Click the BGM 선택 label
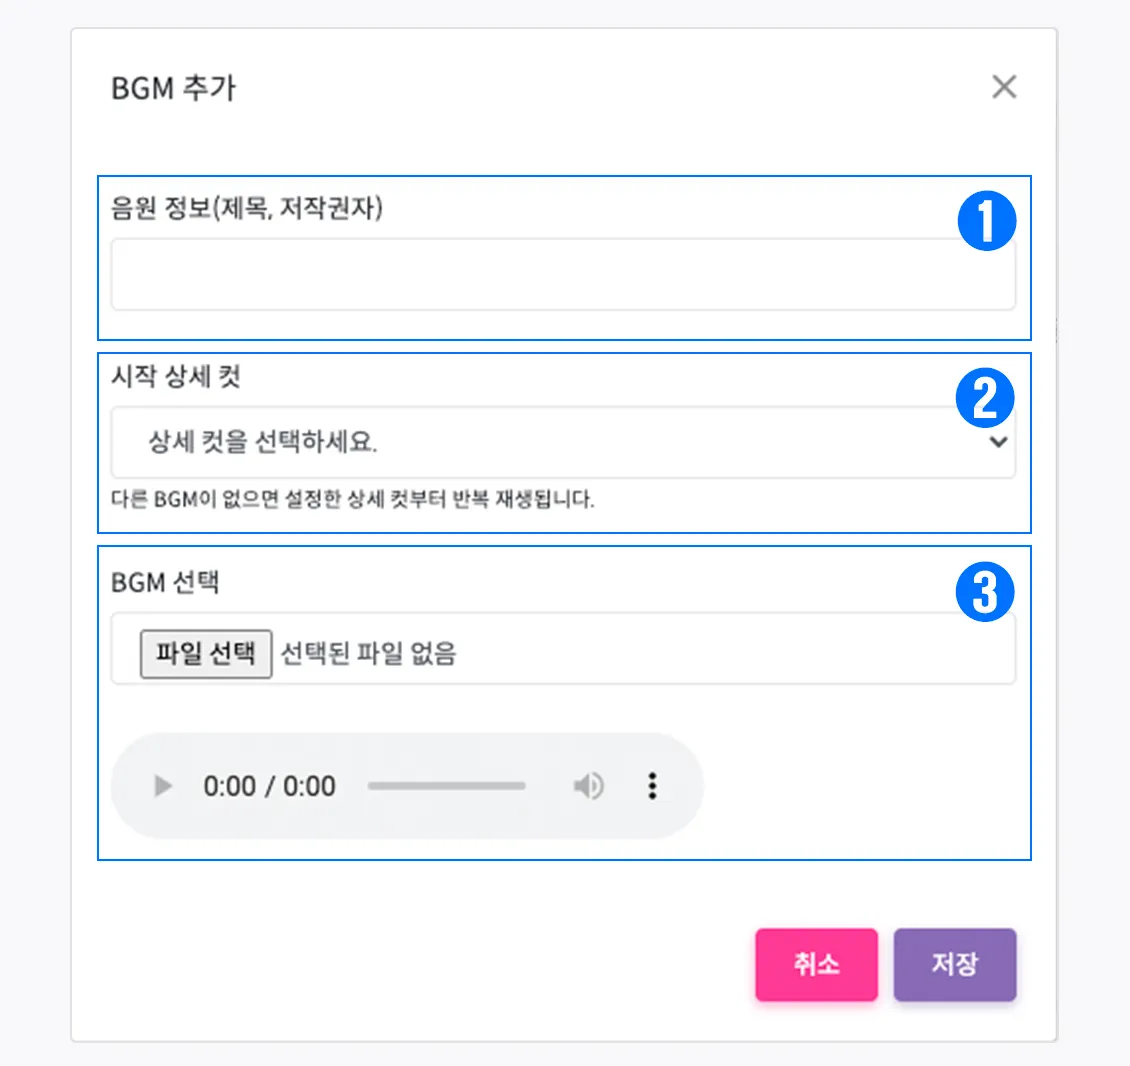Screen dimensions: 1130x1066 [165, 582]
